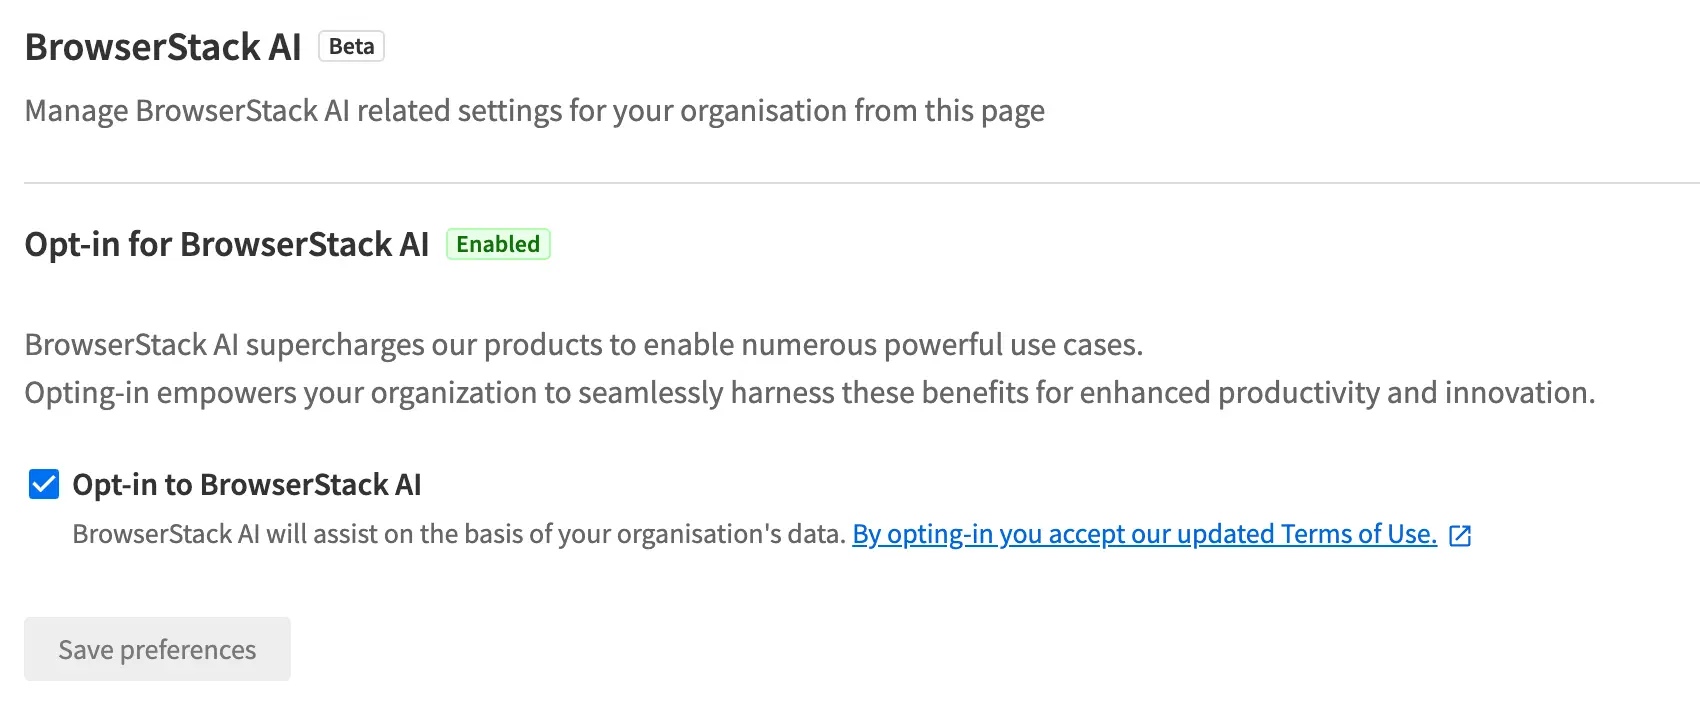The height and width of the screenshot is (722, 1700).
Task: Click the 'Opt-in for BrowserStack AI' section heading
Action: click(x=227, y=245)
